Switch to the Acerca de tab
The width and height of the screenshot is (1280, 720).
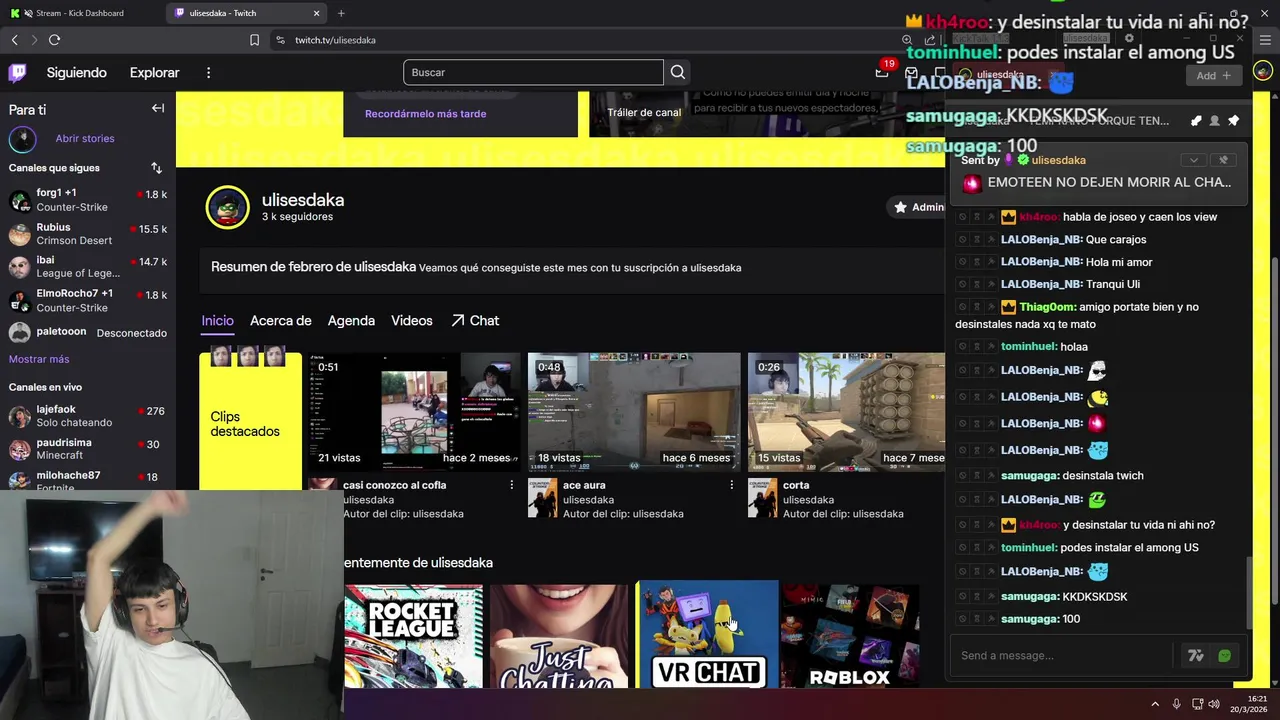tap(280, 321)
